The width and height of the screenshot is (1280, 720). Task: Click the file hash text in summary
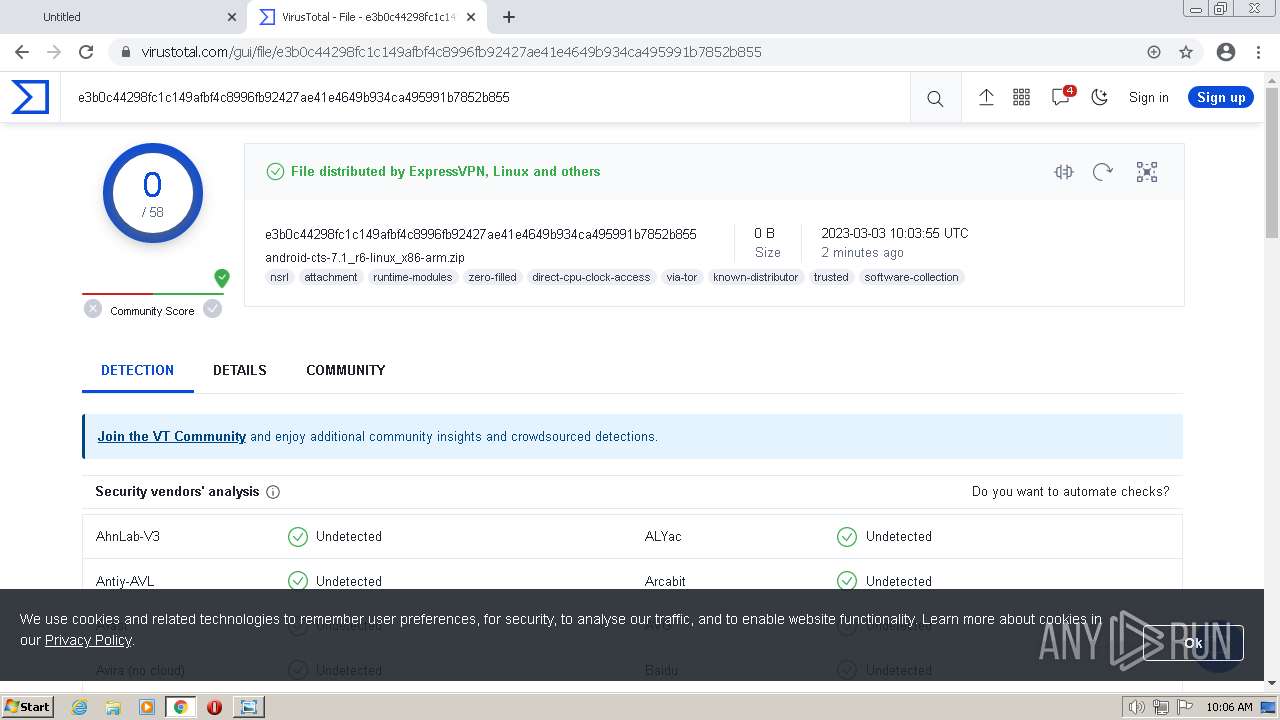click(x=481, y=234)
